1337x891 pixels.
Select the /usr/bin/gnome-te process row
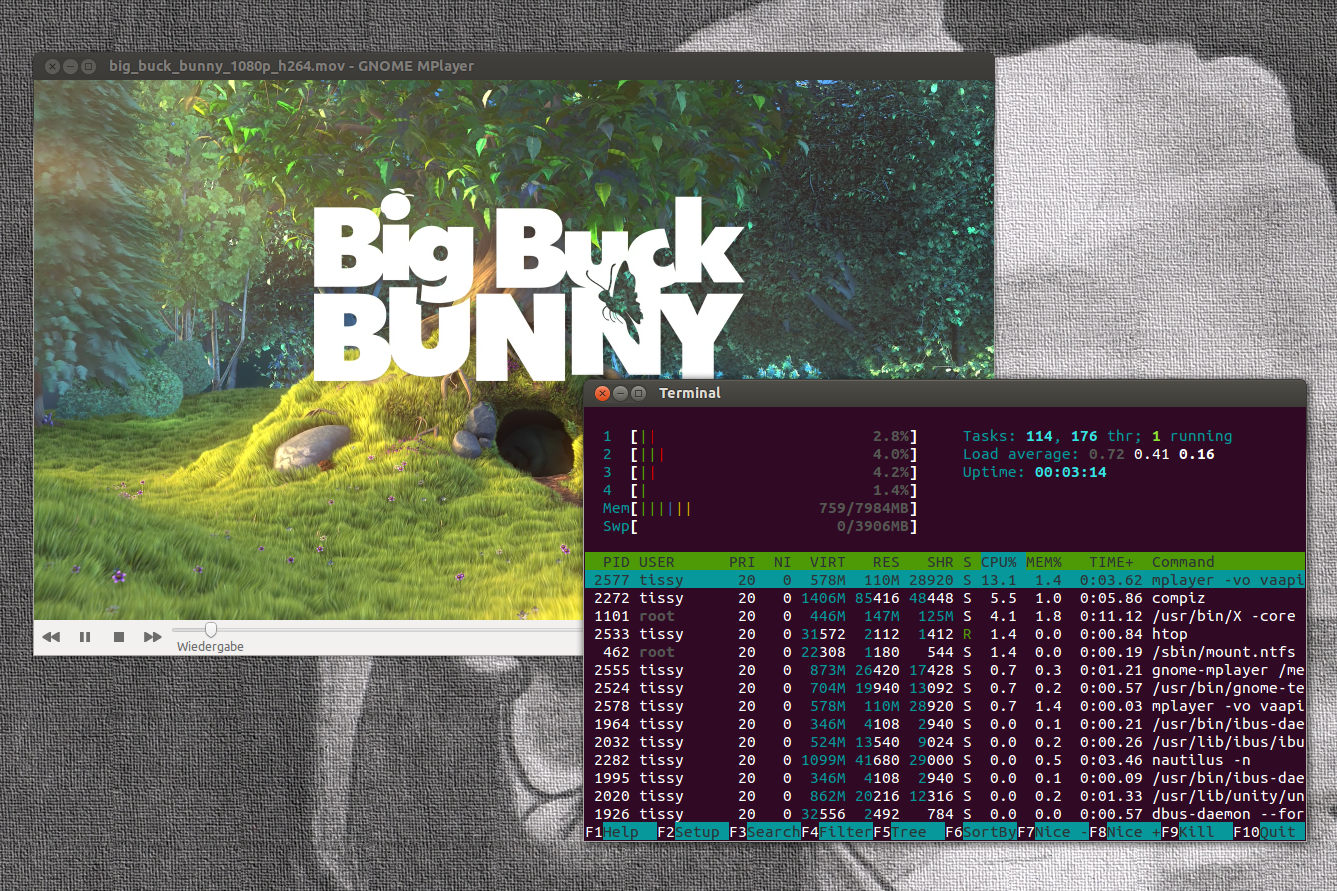(x=945, y=688)
